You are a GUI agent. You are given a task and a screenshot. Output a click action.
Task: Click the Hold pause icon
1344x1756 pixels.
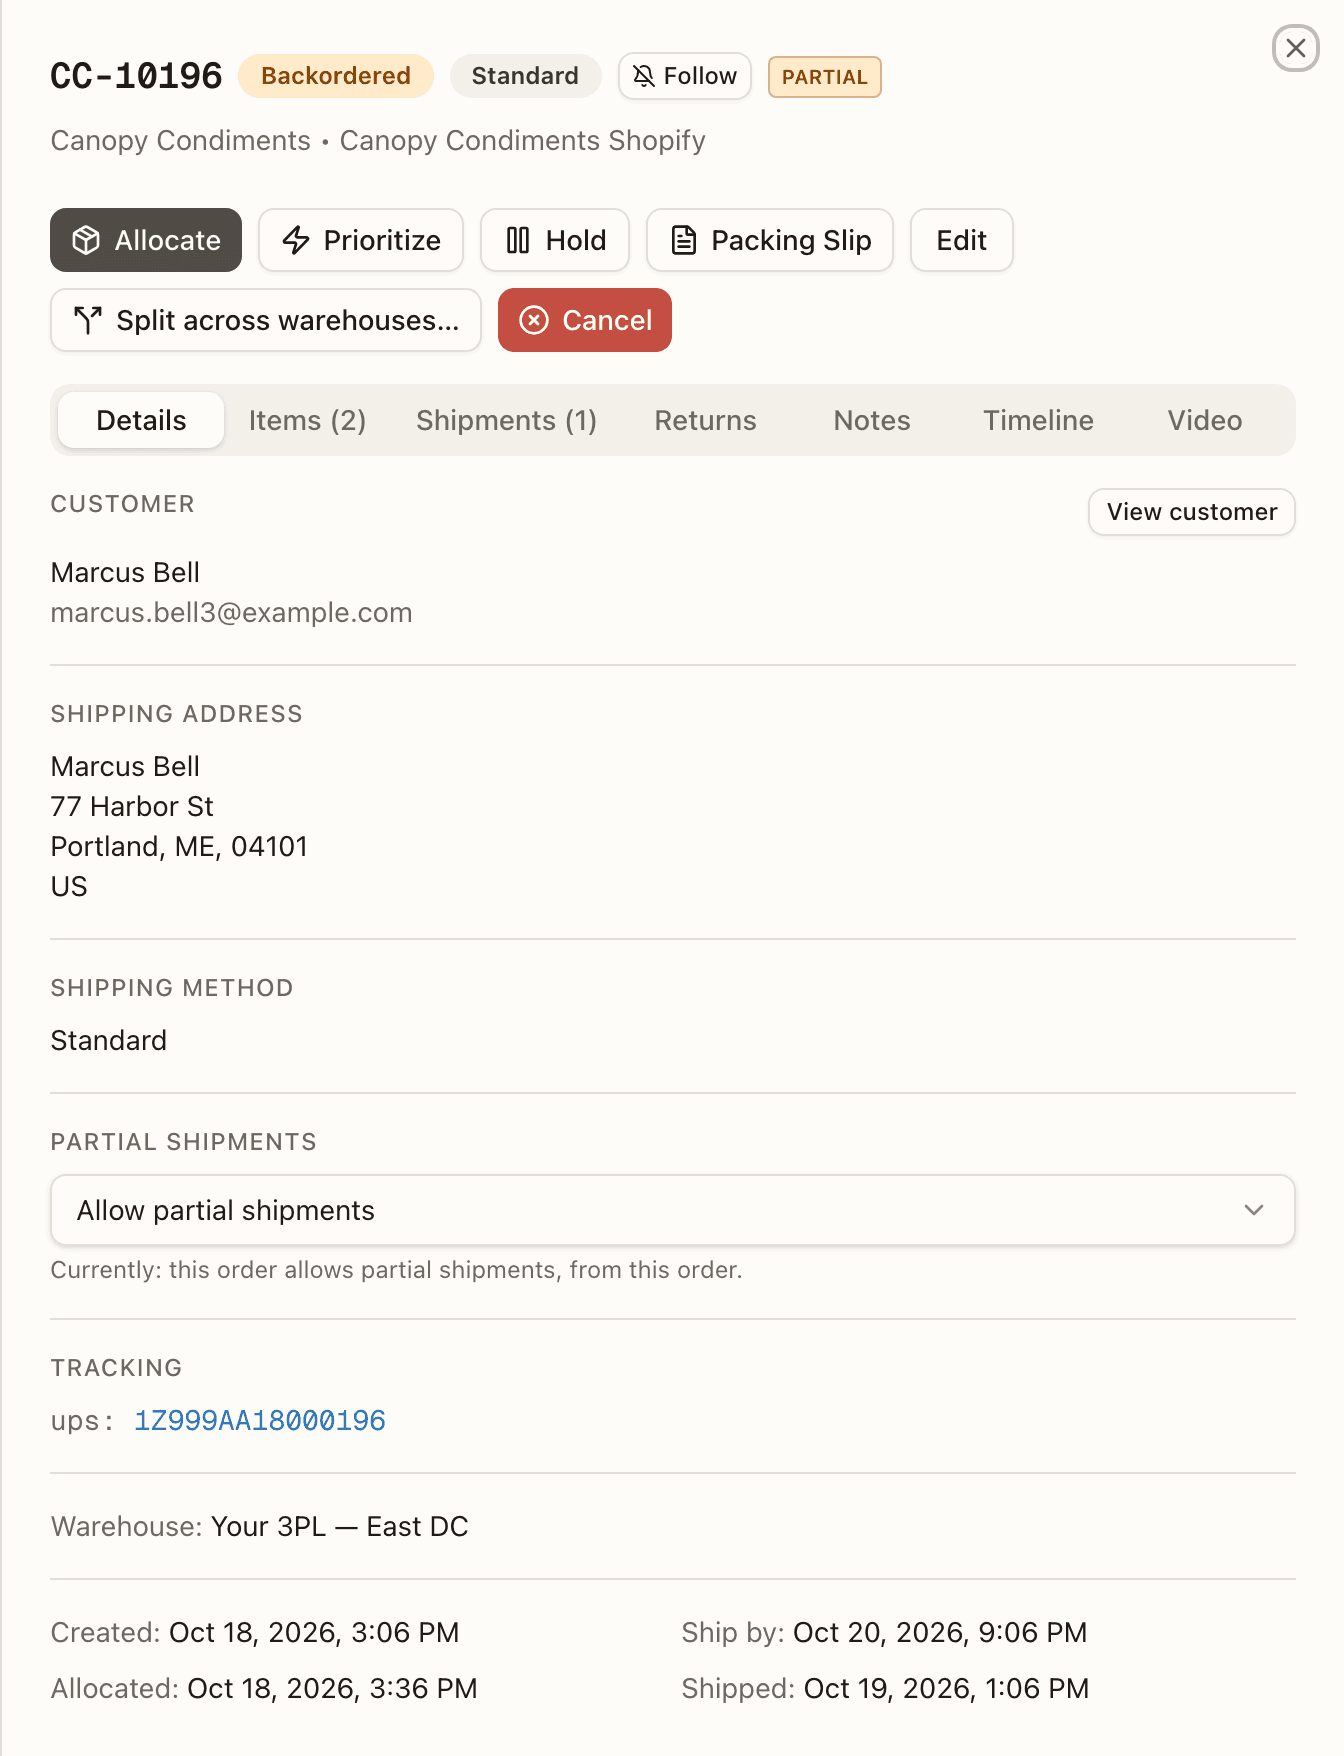click(518, 240)
